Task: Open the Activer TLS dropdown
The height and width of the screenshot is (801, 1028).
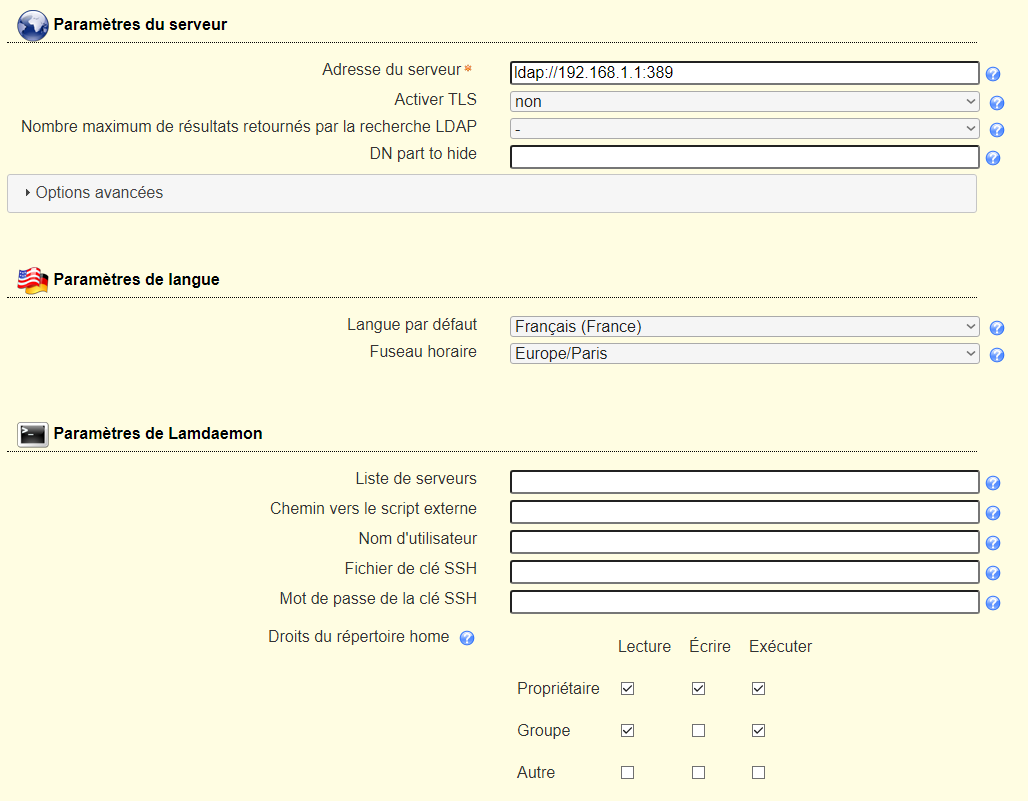Action: click(744, 101)
